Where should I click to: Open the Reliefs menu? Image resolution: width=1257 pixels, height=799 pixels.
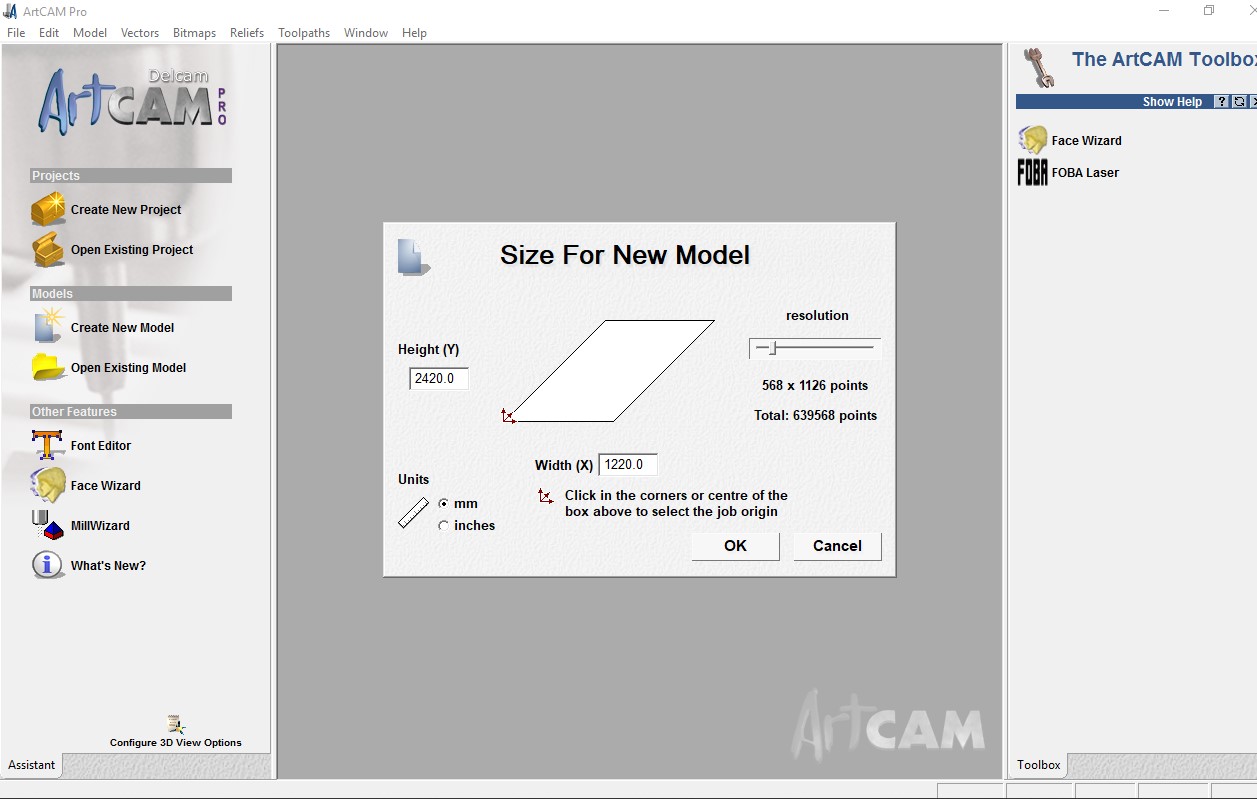click(247, 32)
